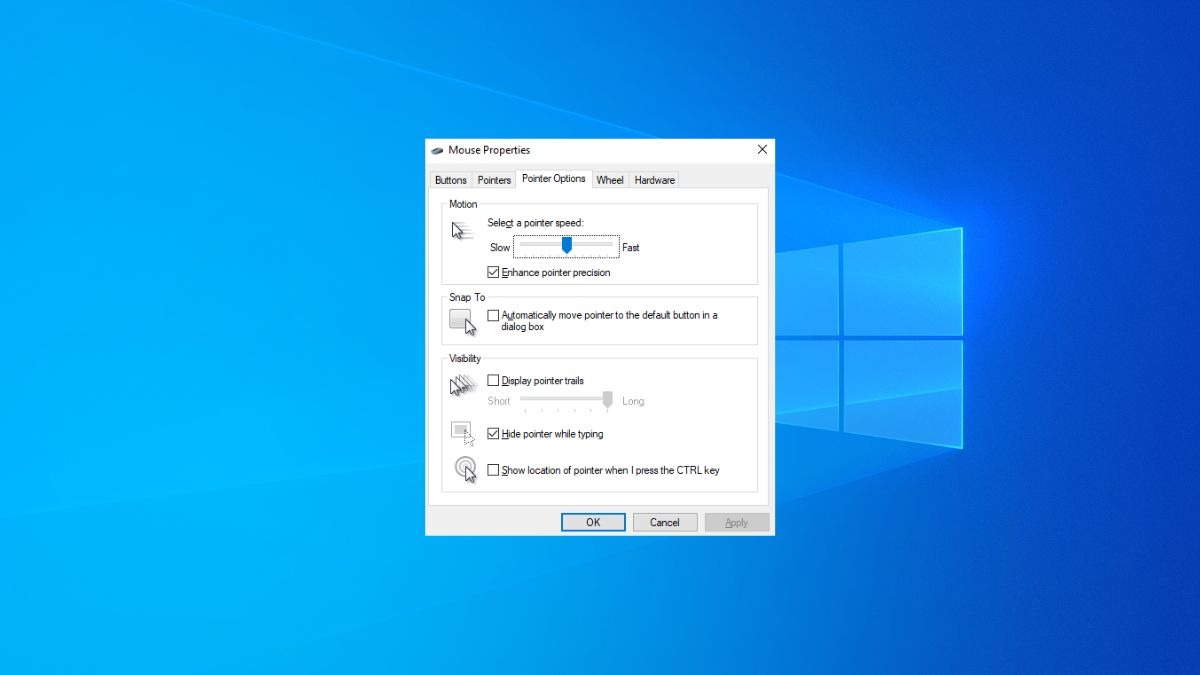
Task: Click the 'Select a pointer speed:' label
Action: 535,222
